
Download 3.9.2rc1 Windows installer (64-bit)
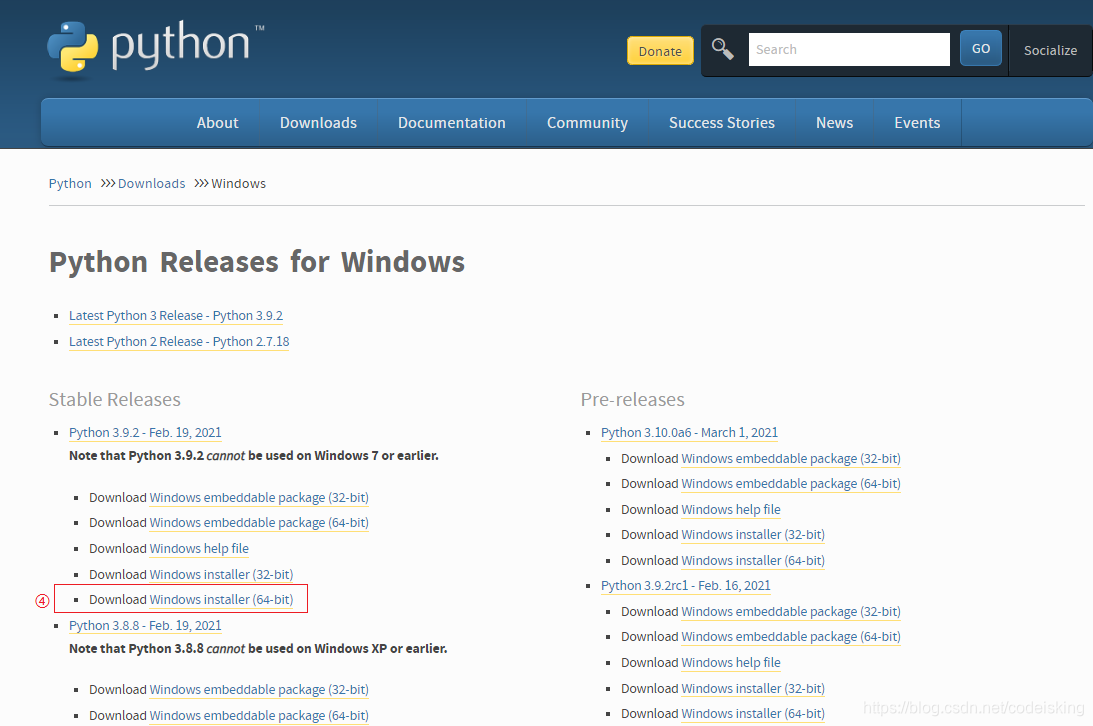tap(753, 713)
